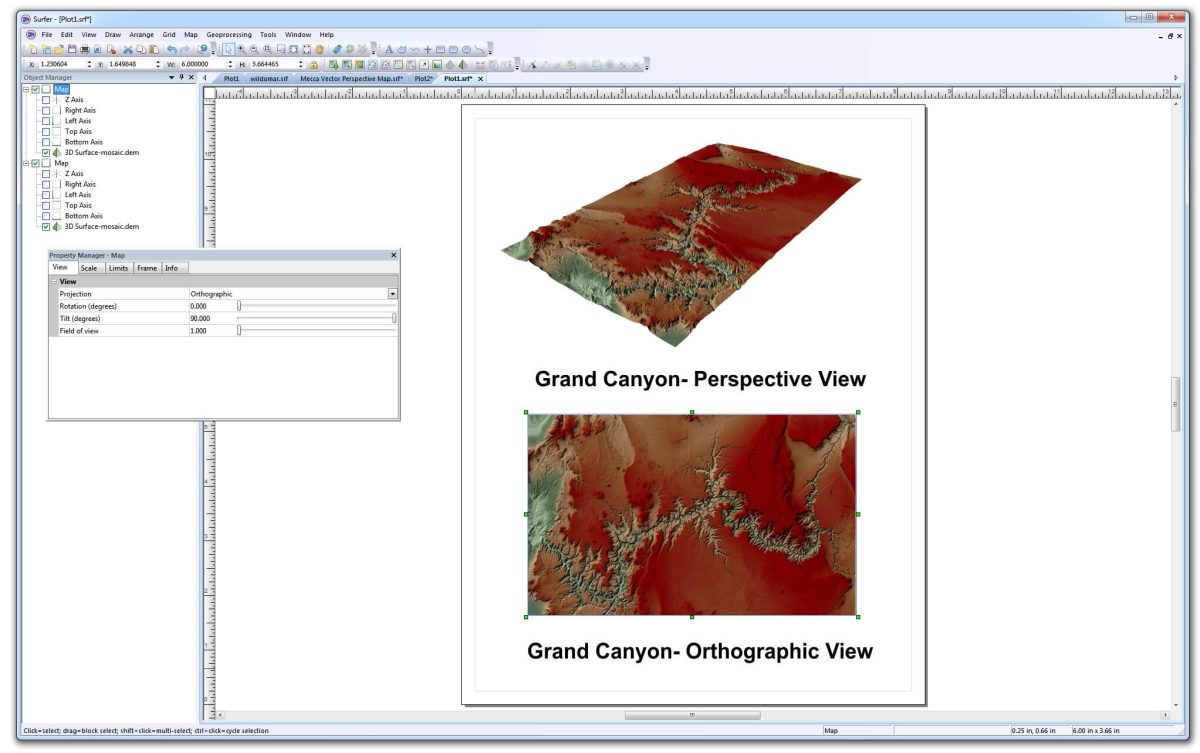Uncheck 3D Surface-mosaic.dem in second Map
The width and height of the screenshot is (1200, 753).
(x=45, y=226)
